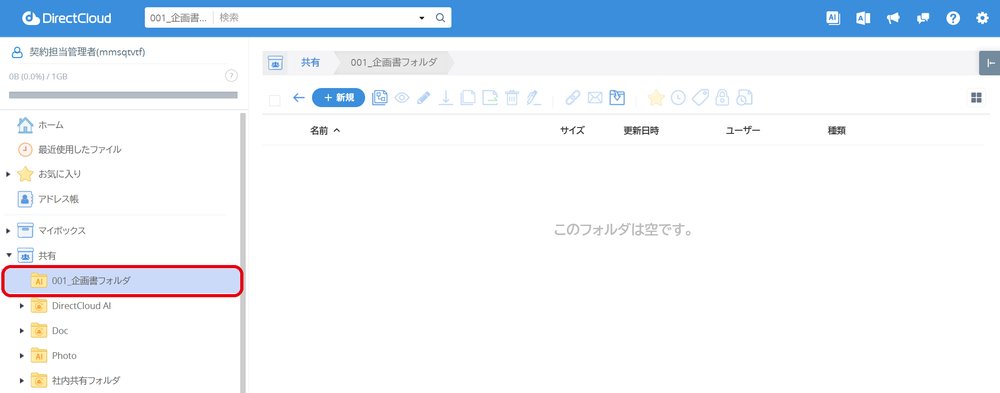
Task: Open the Photo folder
Action: click(64, 355)
